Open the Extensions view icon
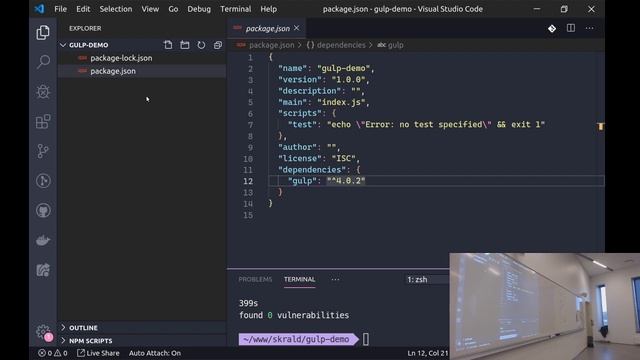The image size is (640, 360). (x=43, y=122)
